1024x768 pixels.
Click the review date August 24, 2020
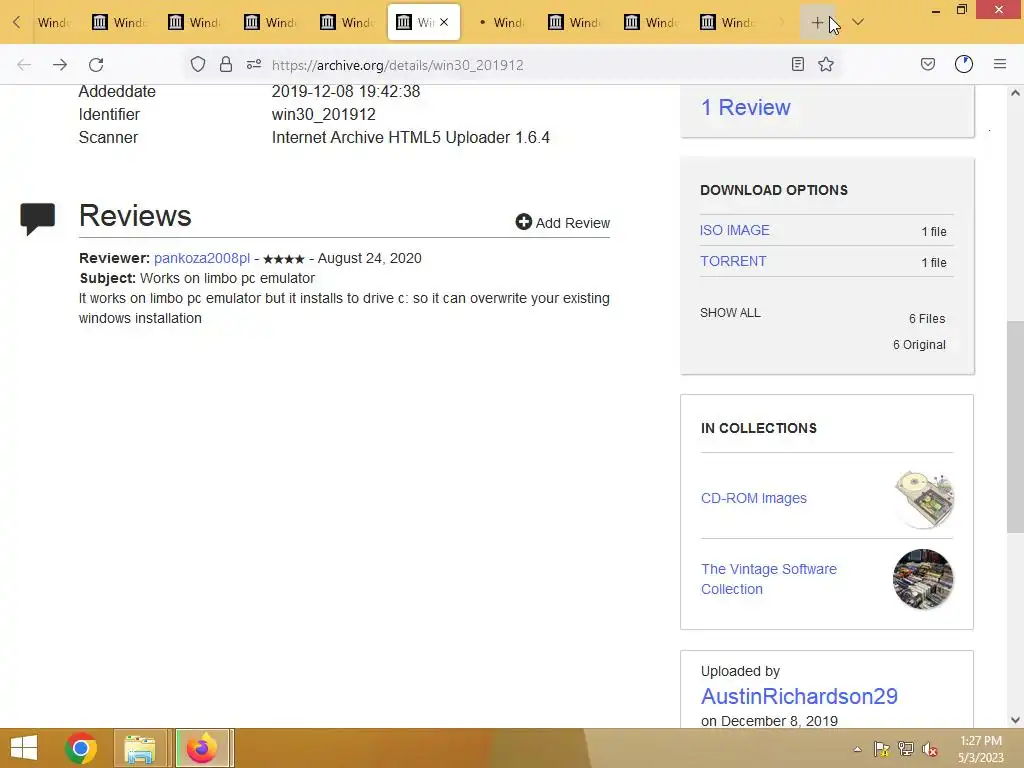pos(369,258)
